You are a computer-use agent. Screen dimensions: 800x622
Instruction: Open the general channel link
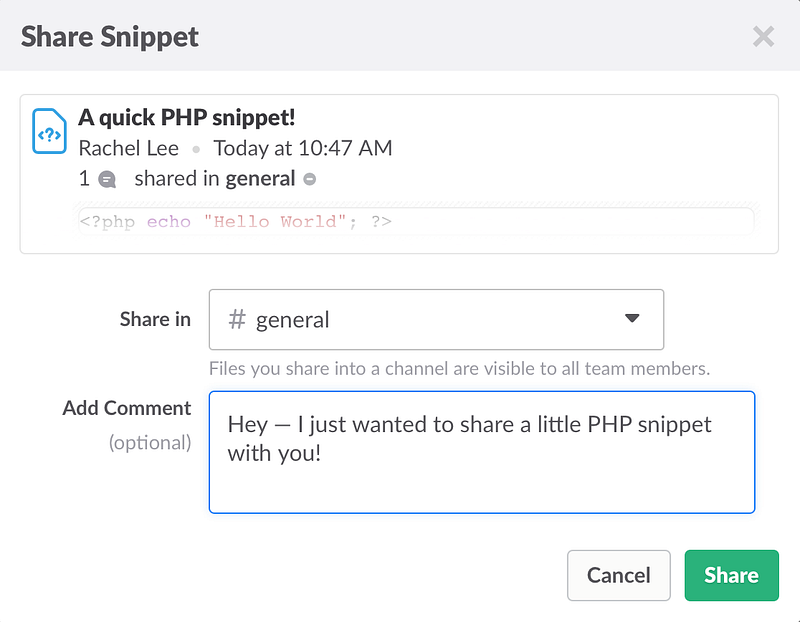(x=260, y=179)
